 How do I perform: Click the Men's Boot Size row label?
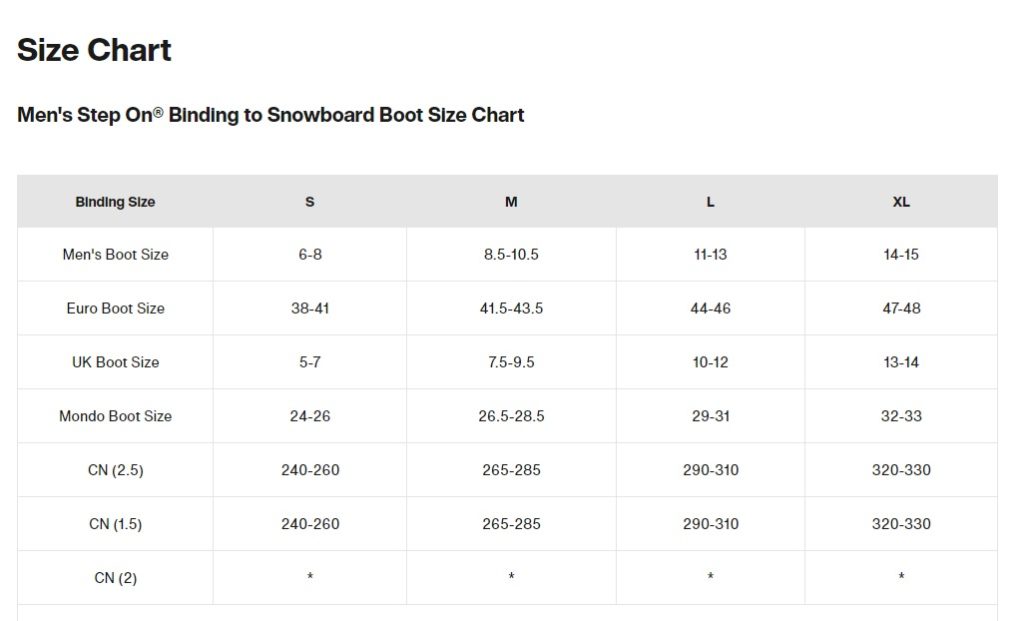[x=115, y=255]
